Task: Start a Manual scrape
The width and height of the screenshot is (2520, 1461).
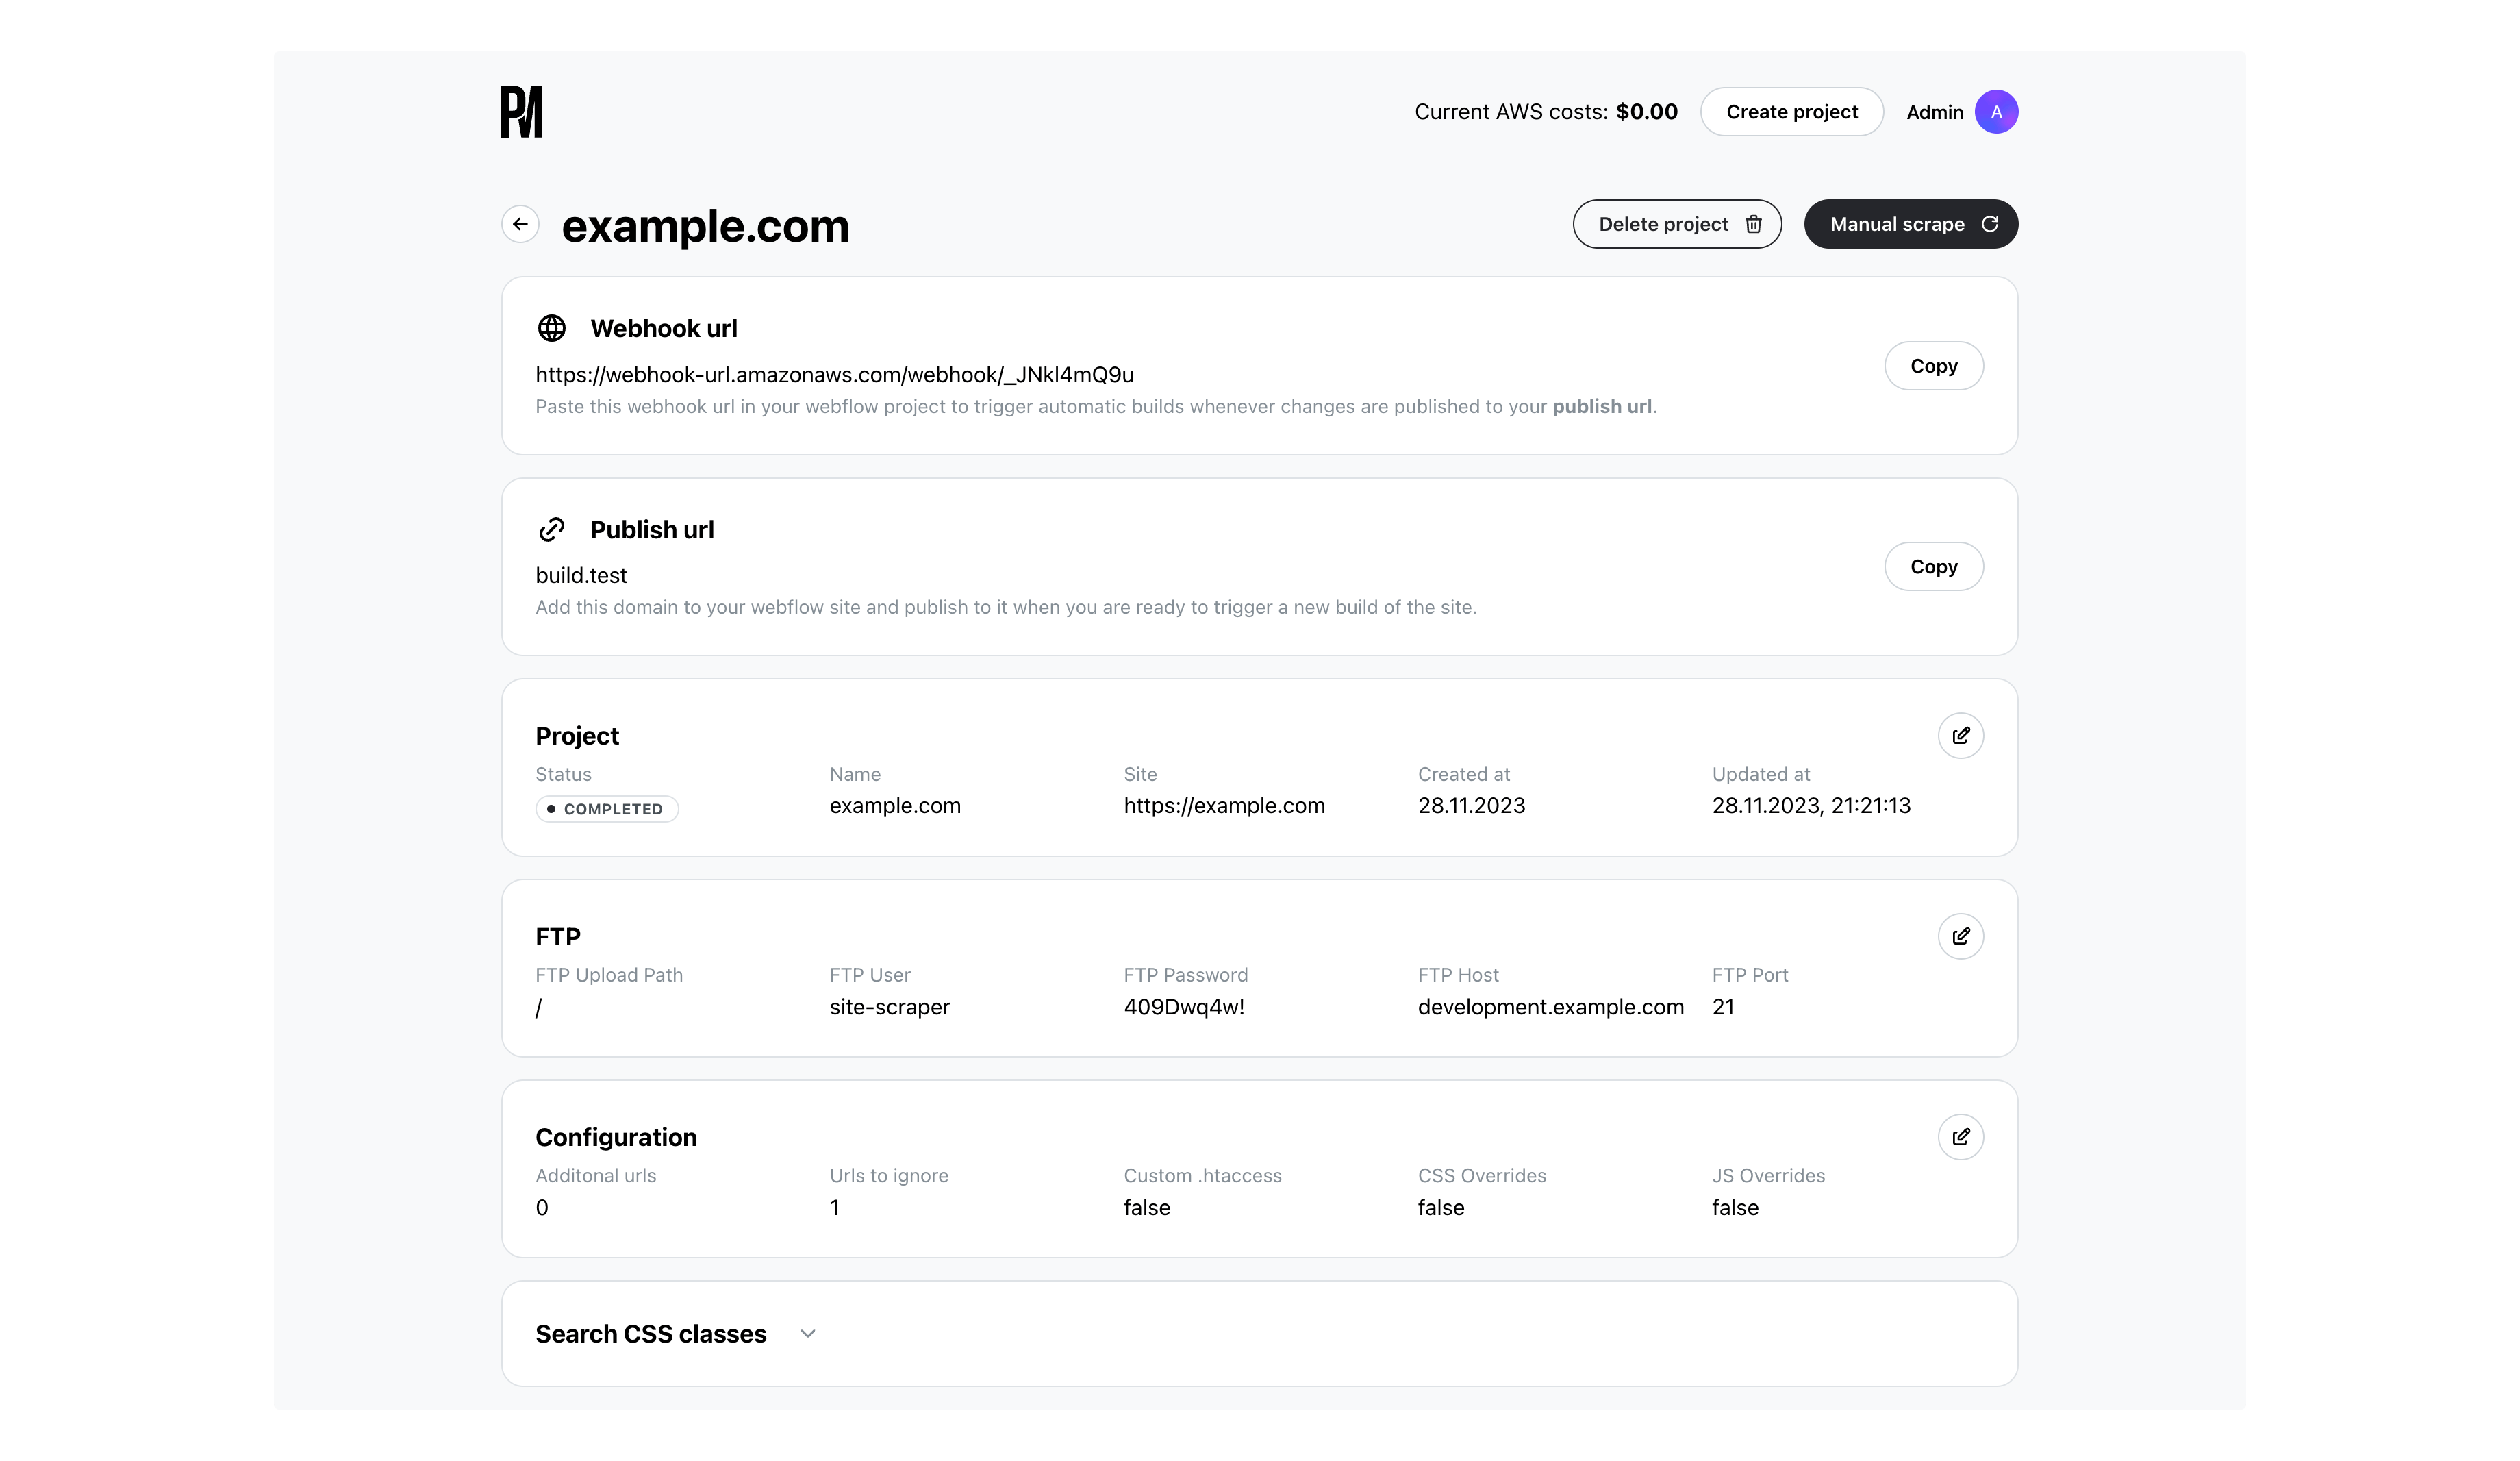Action: coord(1910,224)
